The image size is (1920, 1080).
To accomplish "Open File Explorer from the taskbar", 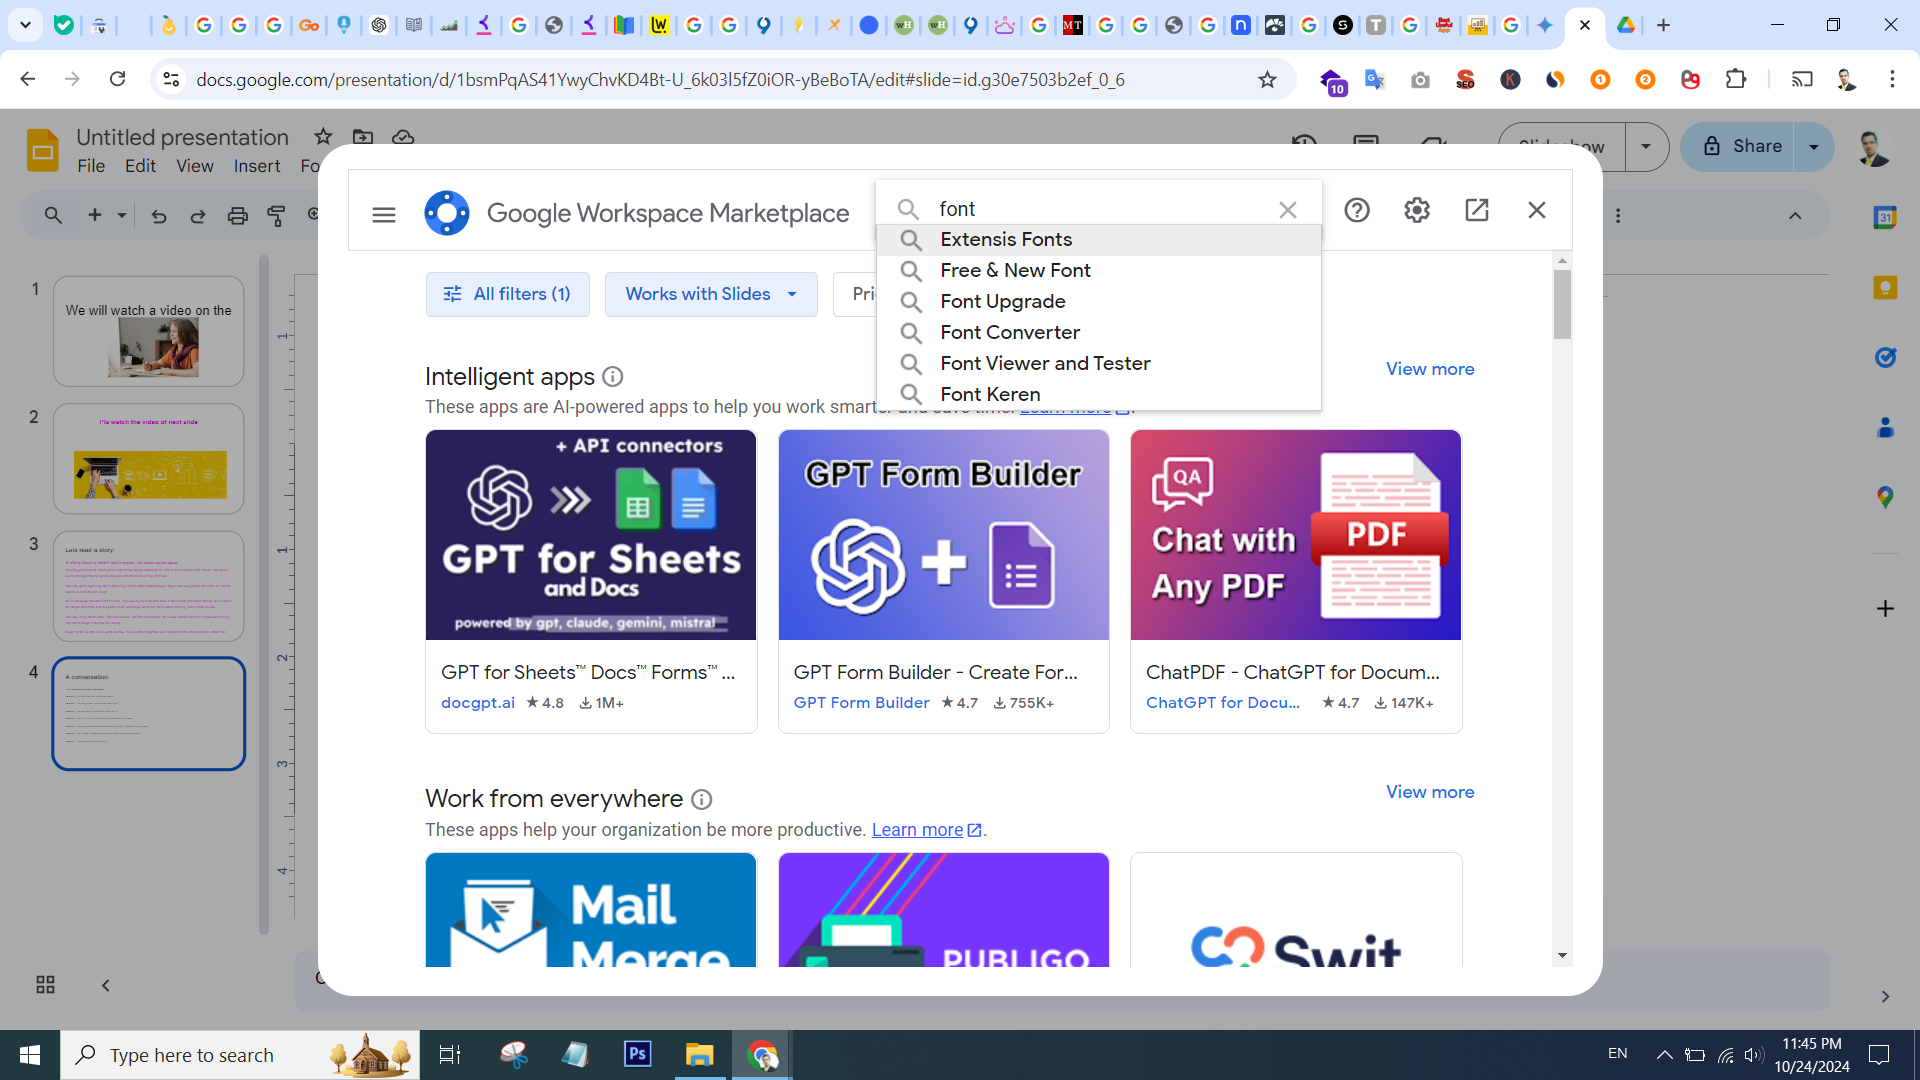I will point(699,1055).
